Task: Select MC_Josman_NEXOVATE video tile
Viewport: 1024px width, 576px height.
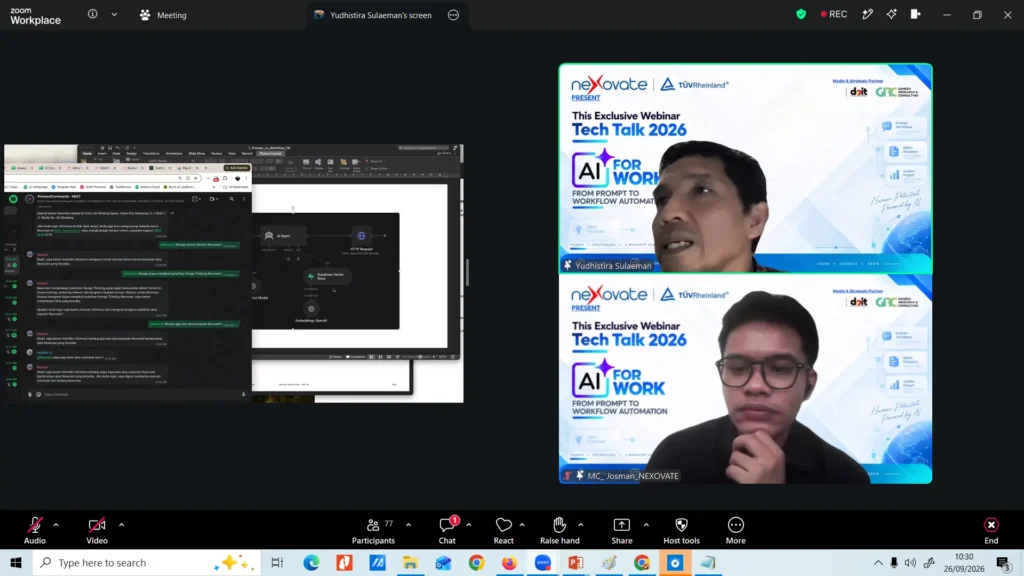Action: (x=745, y=379)
